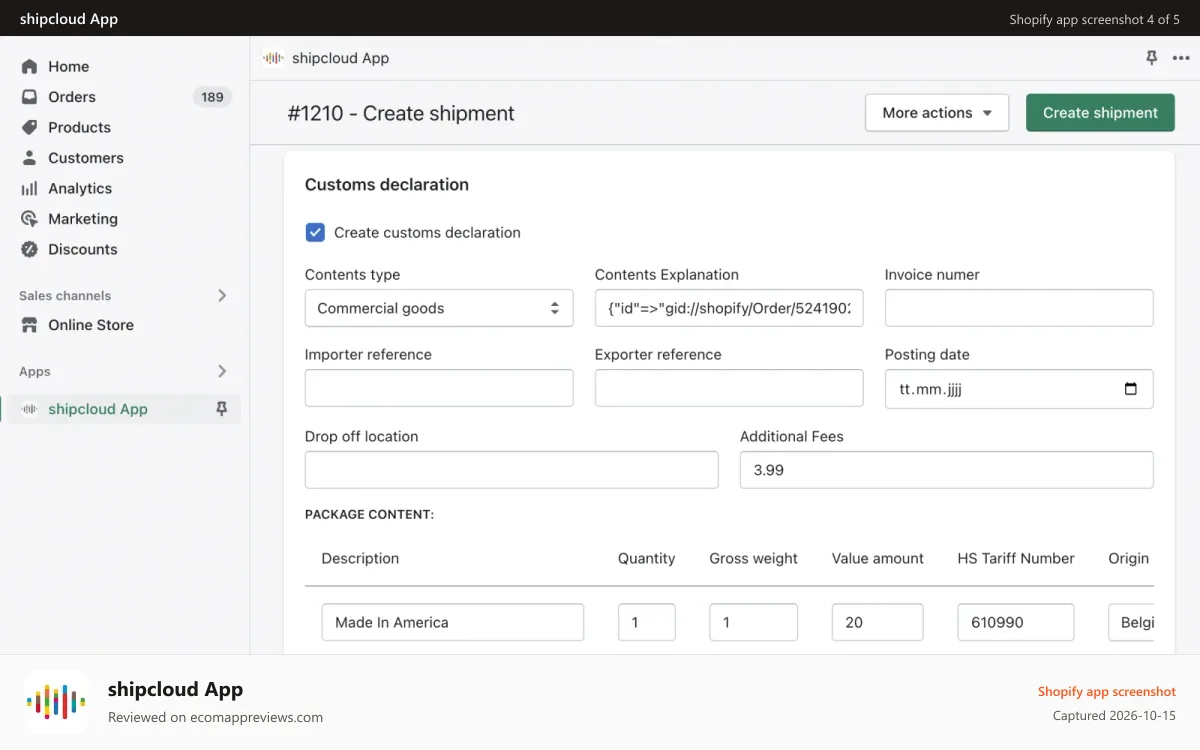Click the Value amount column header
This screenshot has width=1200, height=750.
(878, 558)
